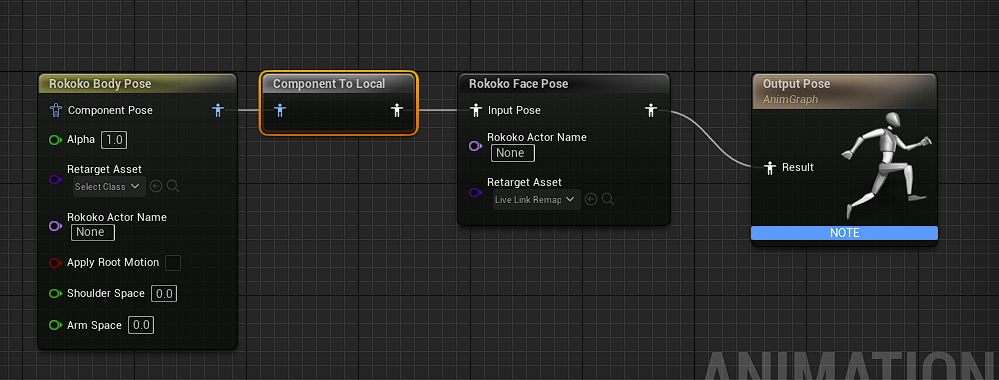Click the Input Pose label
999x380 pixels.
point(514,110)
